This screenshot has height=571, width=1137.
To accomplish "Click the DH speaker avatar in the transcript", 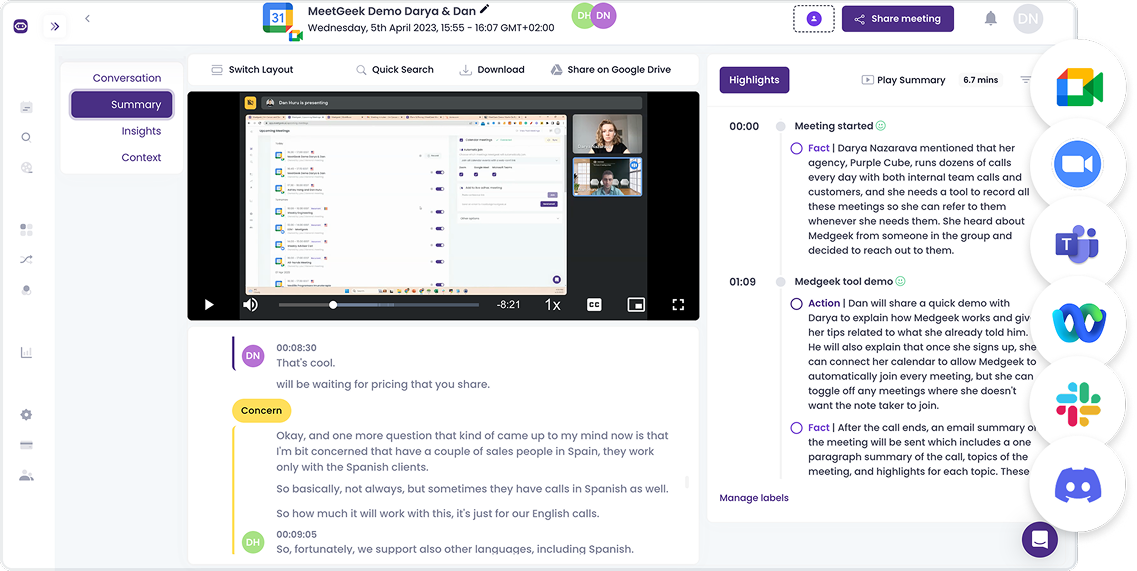I will [x=252, y=541].
